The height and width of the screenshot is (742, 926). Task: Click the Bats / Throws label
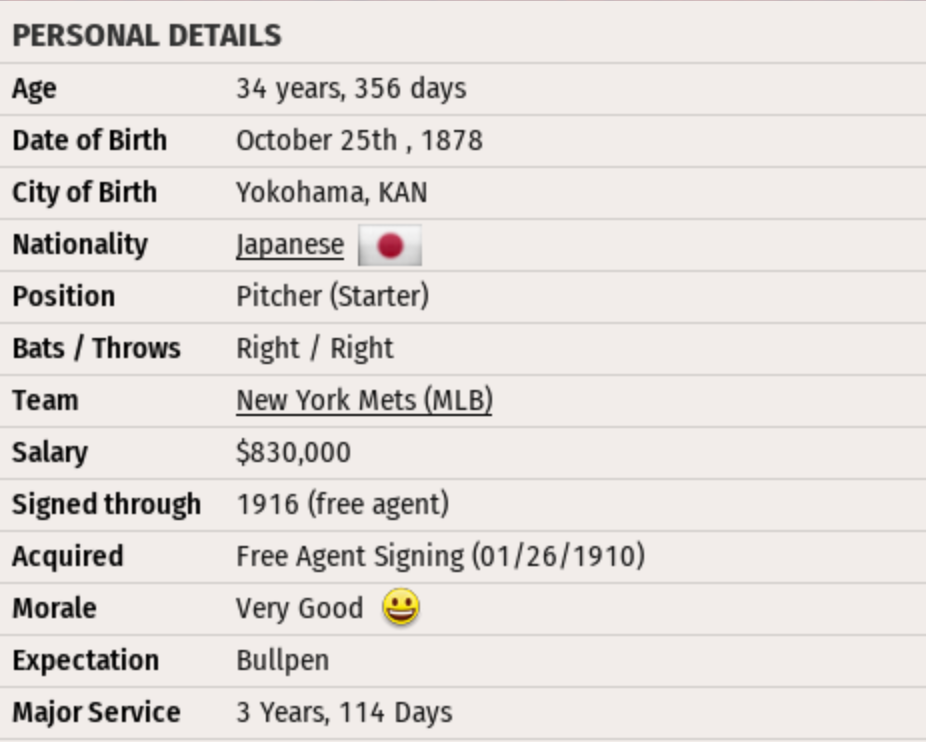(x=96, y=349)
